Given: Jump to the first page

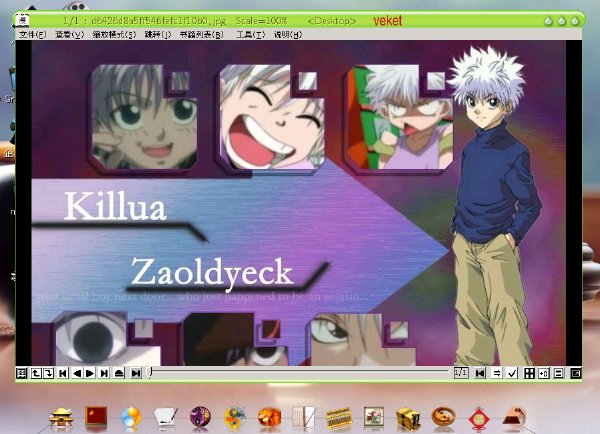Looking at the screenshot, I should point(63,373).
